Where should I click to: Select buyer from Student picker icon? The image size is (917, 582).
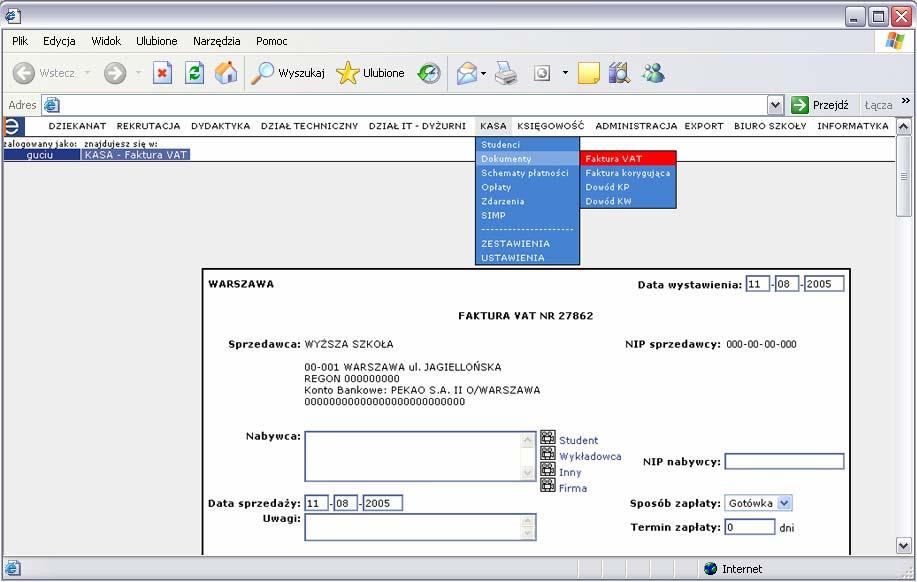tap(548, 438)
